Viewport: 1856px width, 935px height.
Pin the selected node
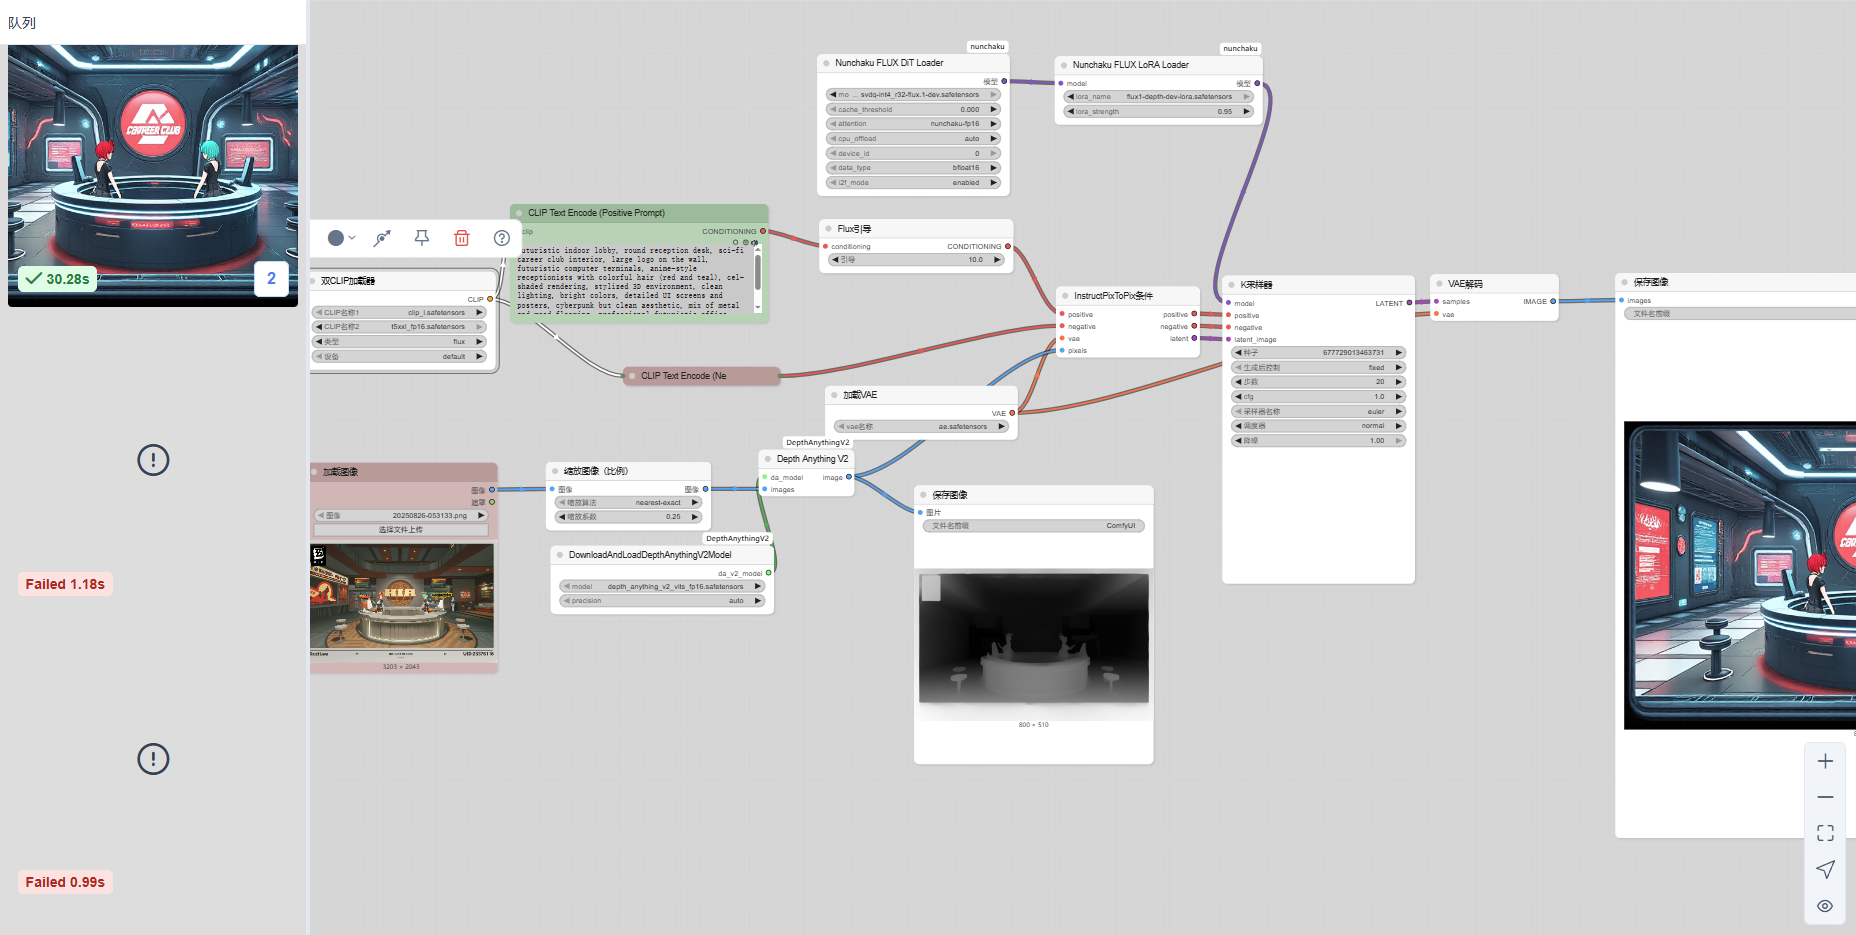[422, 238]
